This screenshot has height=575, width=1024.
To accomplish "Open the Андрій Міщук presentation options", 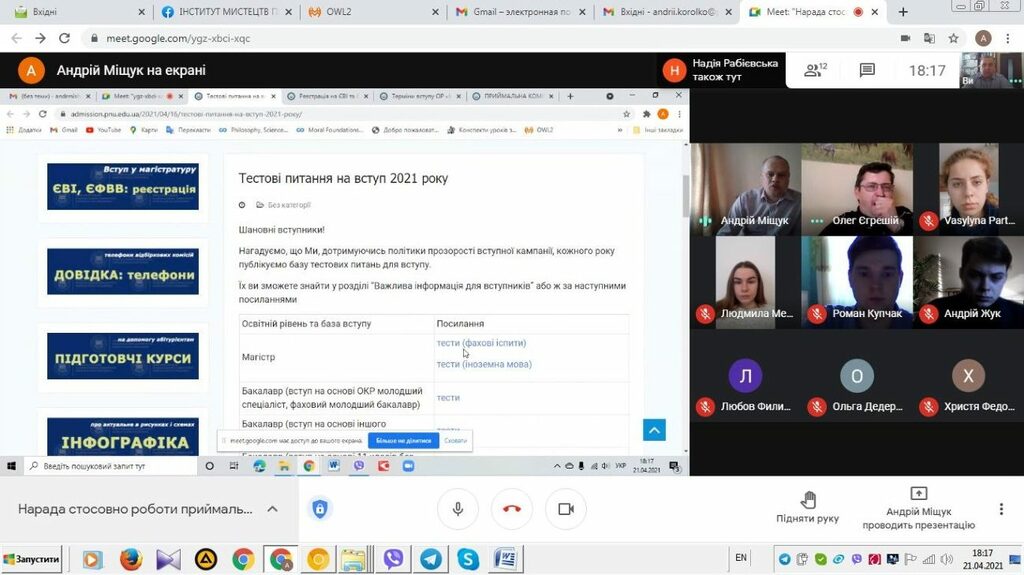I will tap(918, 508).
